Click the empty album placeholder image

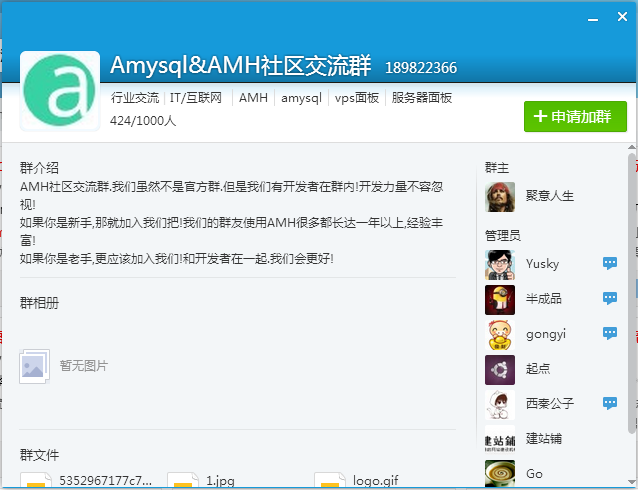(35, 366)
